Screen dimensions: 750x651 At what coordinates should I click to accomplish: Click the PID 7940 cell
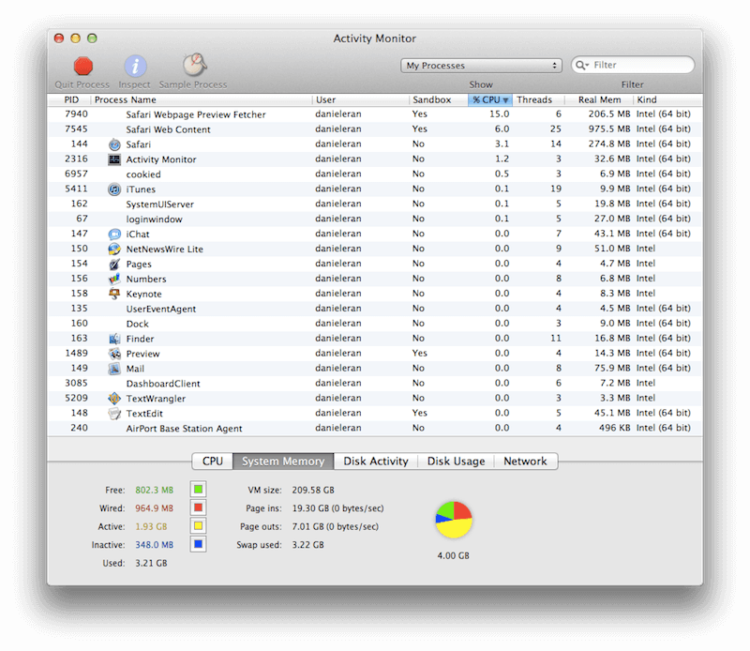point(76,114)
